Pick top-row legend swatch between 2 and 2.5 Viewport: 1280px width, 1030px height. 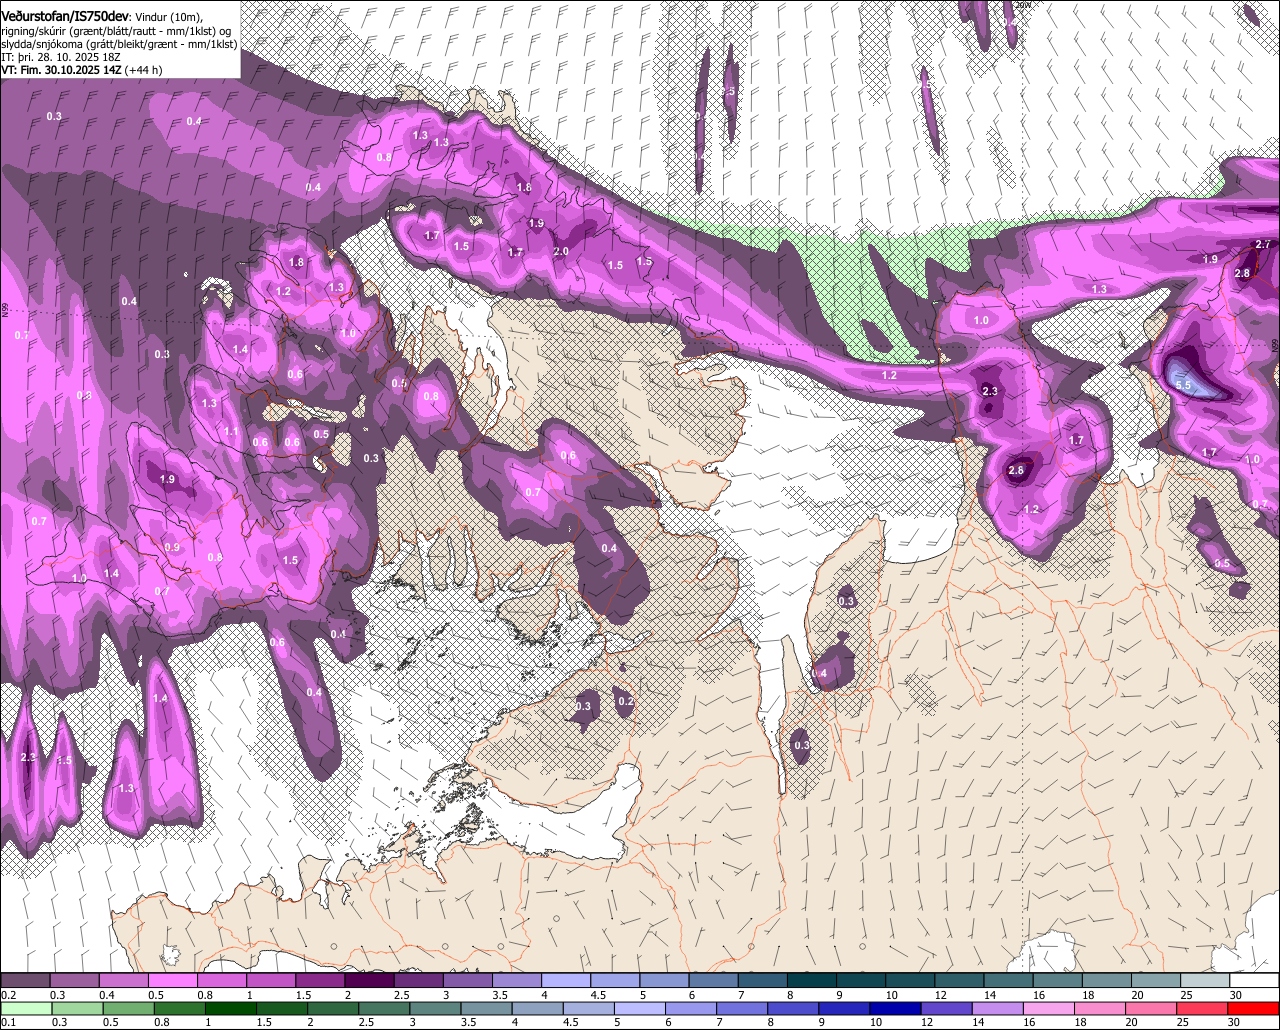[x=369, y=980]
